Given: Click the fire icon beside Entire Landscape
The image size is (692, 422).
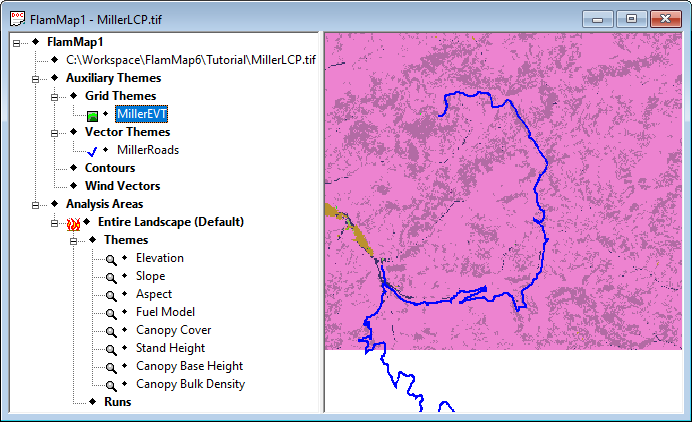Looking at the screenshot, I should coord(73,224).
